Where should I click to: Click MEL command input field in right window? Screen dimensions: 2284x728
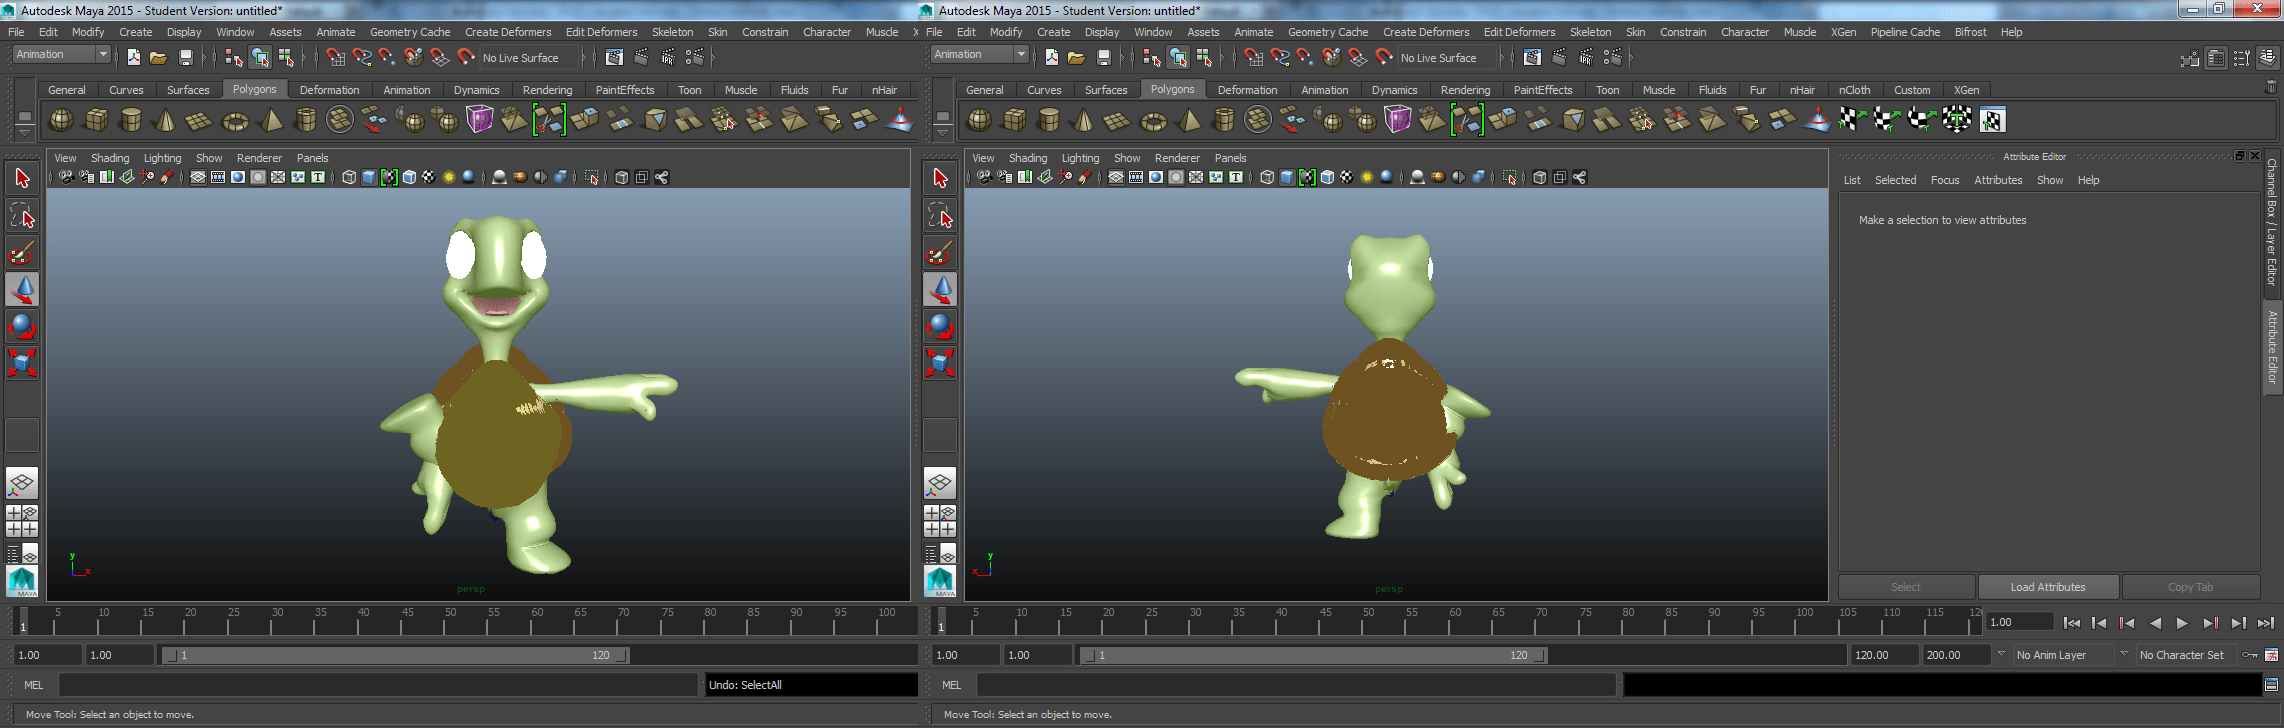(x=1296, y=685)
